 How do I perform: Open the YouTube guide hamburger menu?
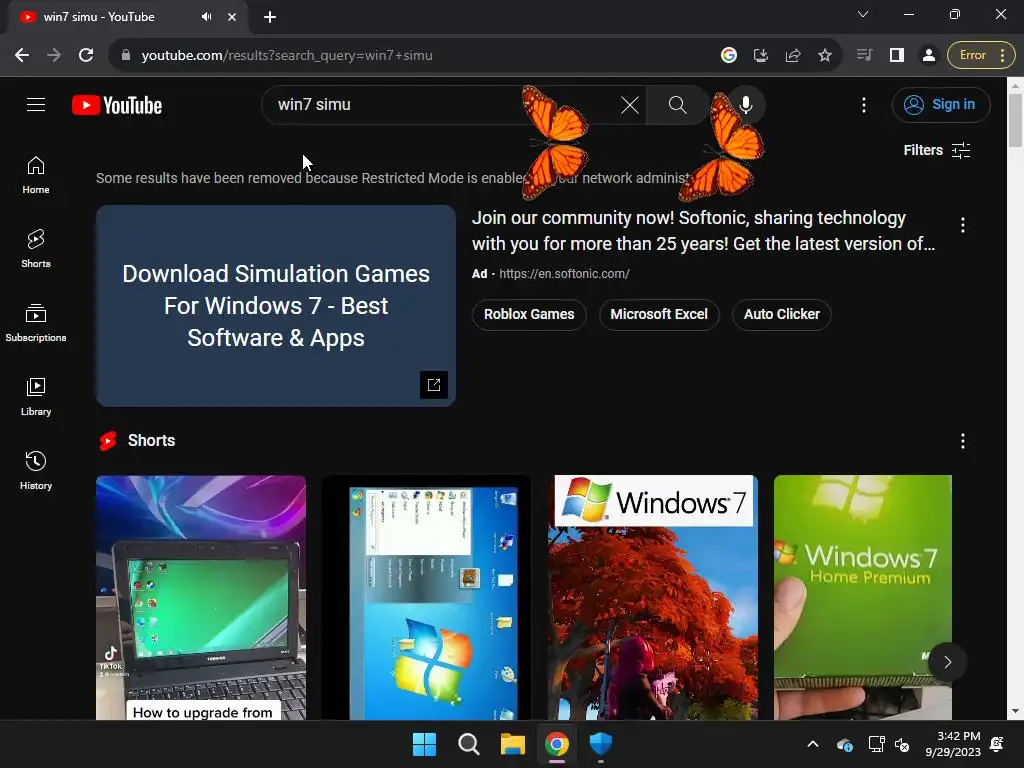(36, 104)
